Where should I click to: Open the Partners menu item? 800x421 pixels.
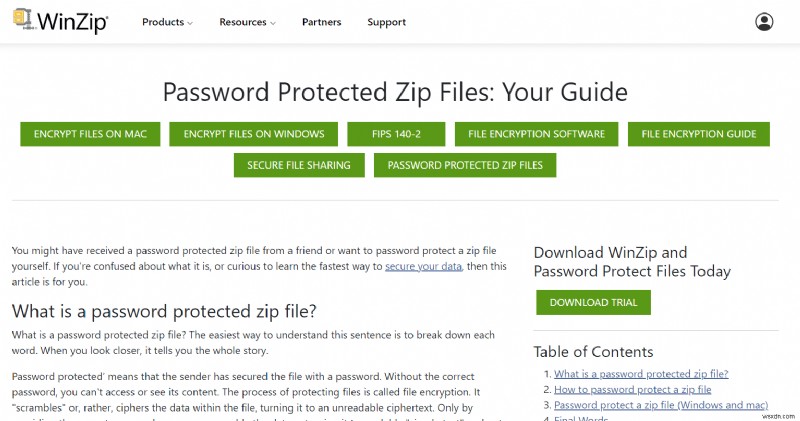(320, 22)
